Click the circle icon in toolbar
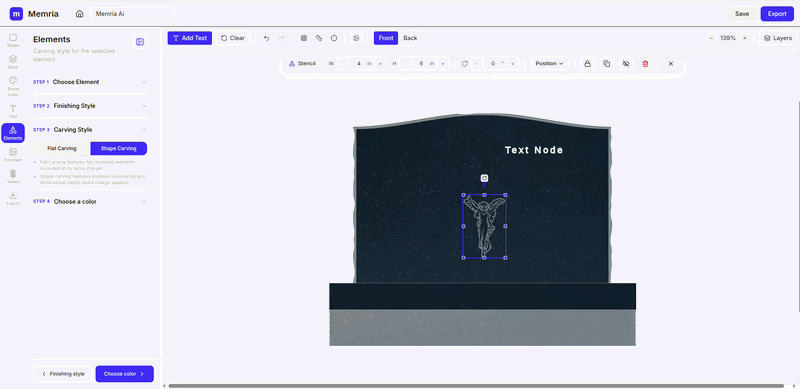This screenshot has width=800, height=389. click(x=334, y=38)
